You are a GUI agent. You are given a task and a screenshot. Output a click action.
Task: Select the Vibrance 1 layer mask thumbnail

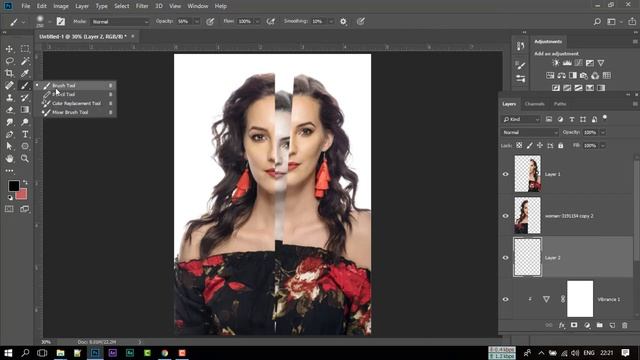tap(580, 299)
